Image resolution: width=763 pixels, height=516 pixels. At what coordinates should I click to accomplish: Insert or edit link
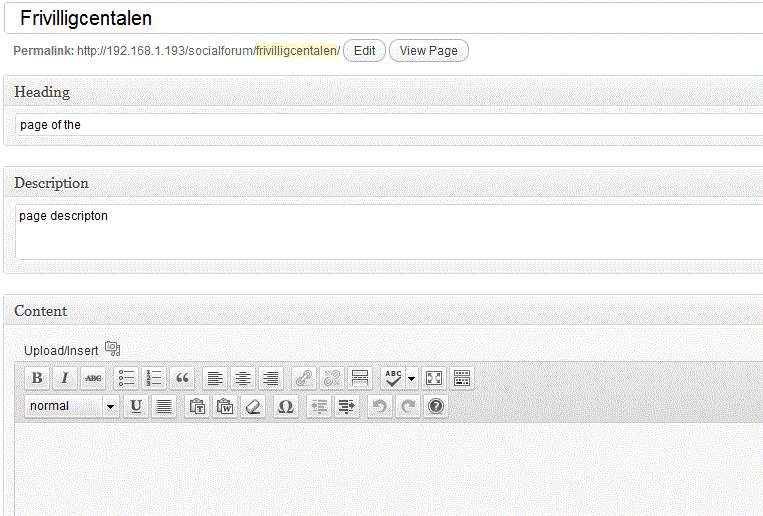point(304,378)
